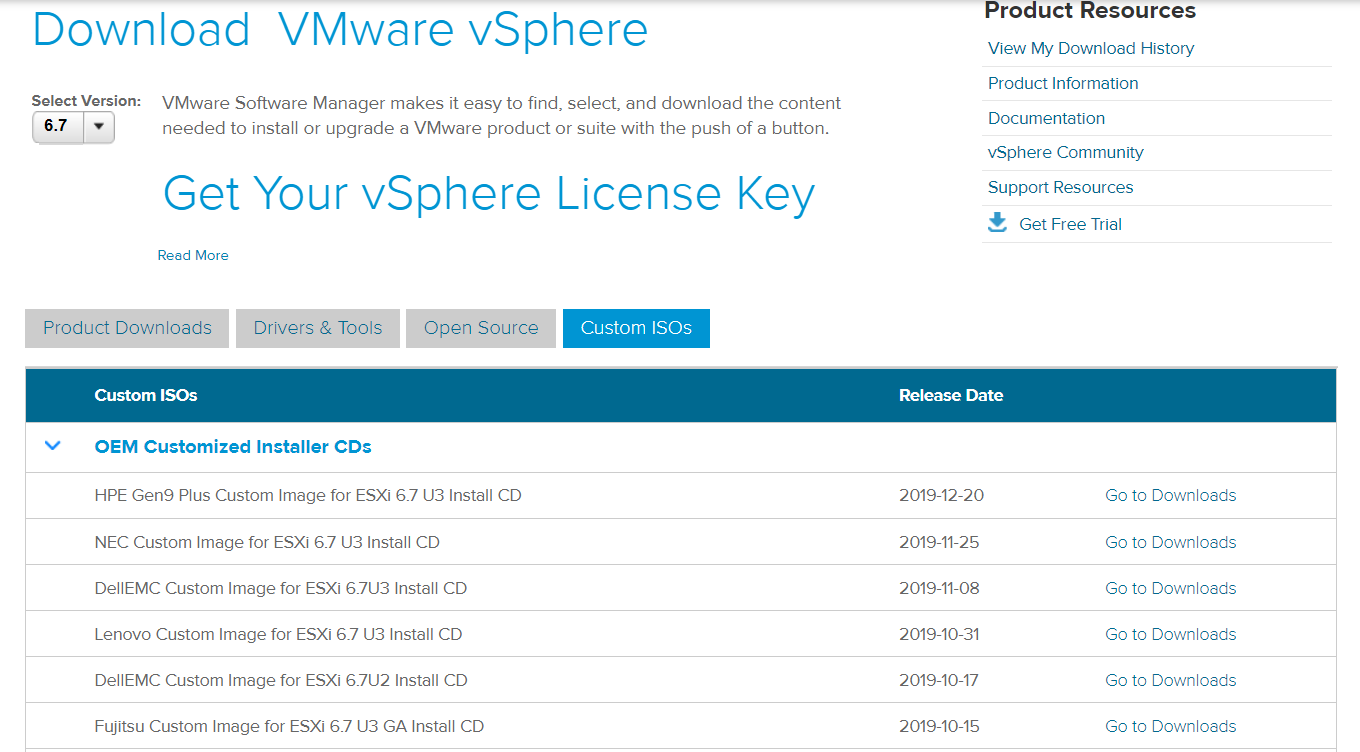
Task: Click the Get Free Trial link
Action: [x=1070, y=224]
